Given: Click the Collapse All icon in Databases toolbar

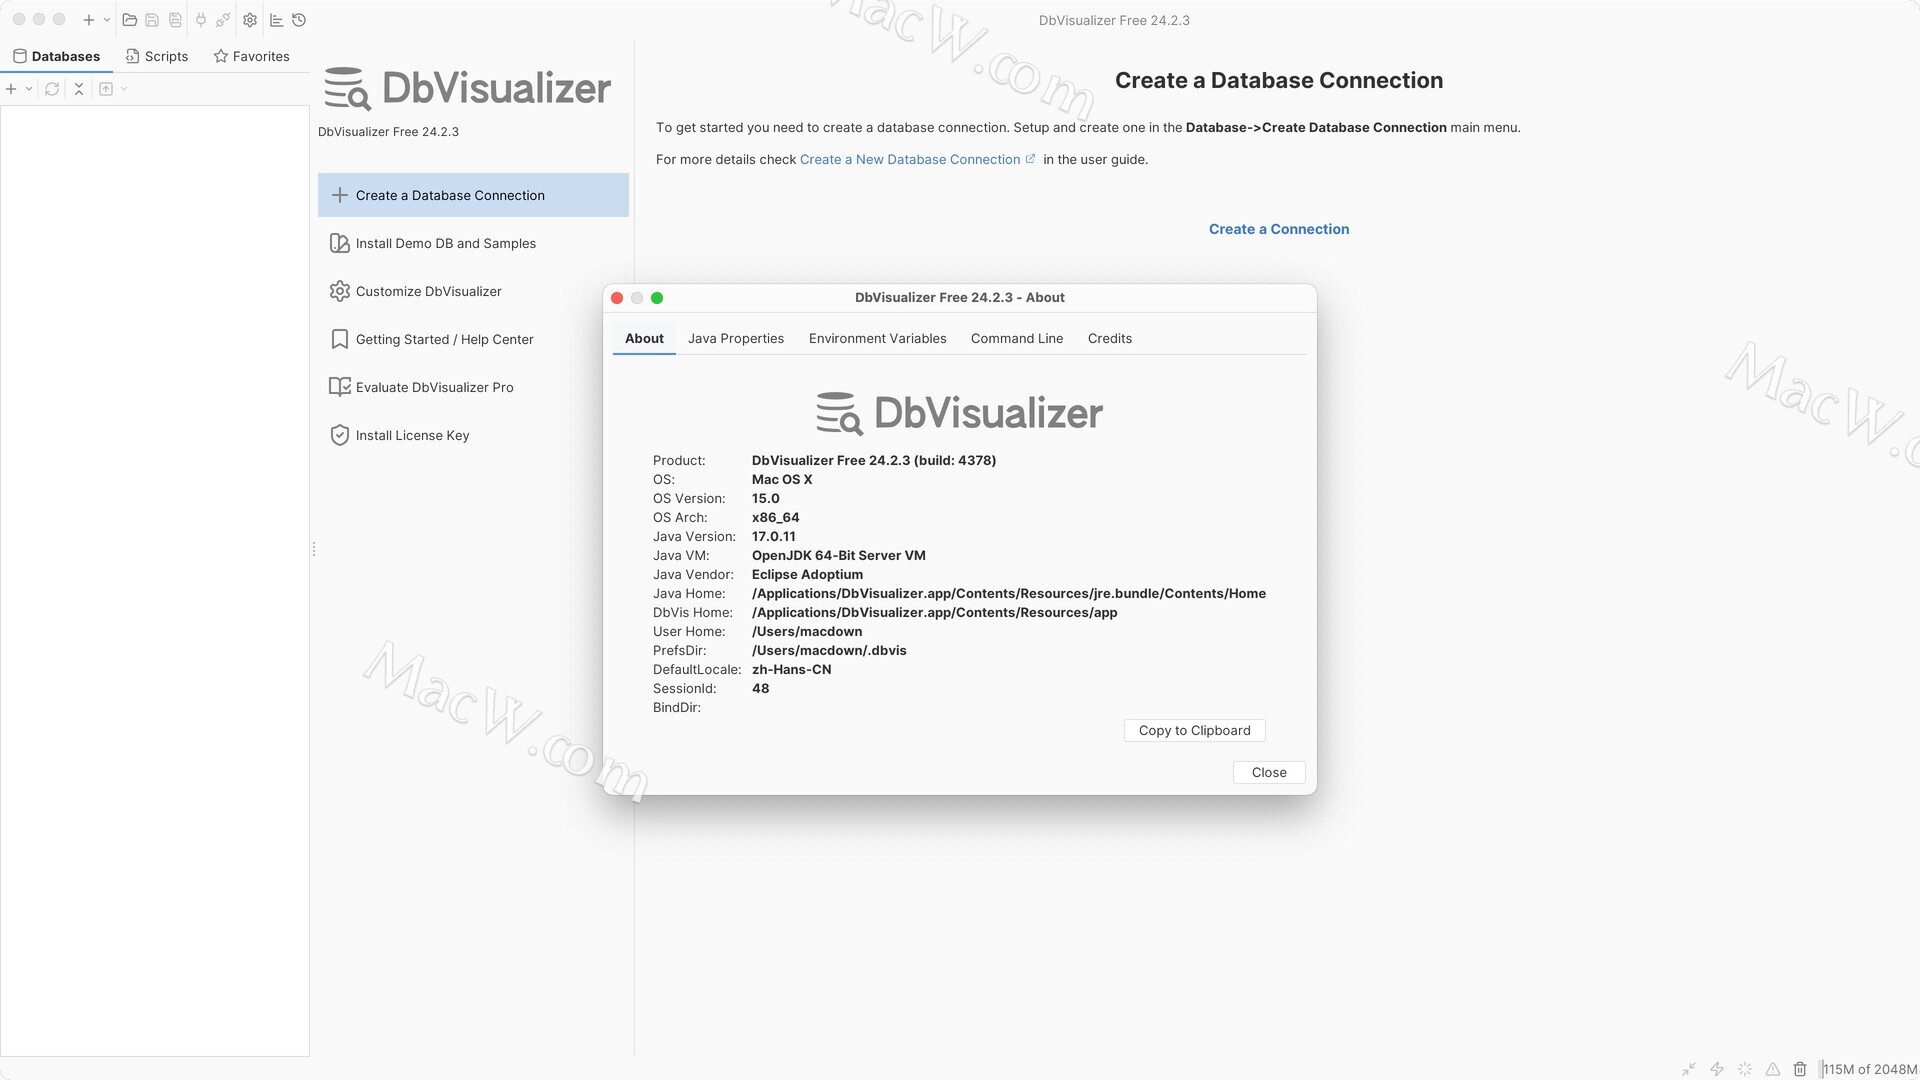Looking at the screenshot, I should click(x=79, y=89).
